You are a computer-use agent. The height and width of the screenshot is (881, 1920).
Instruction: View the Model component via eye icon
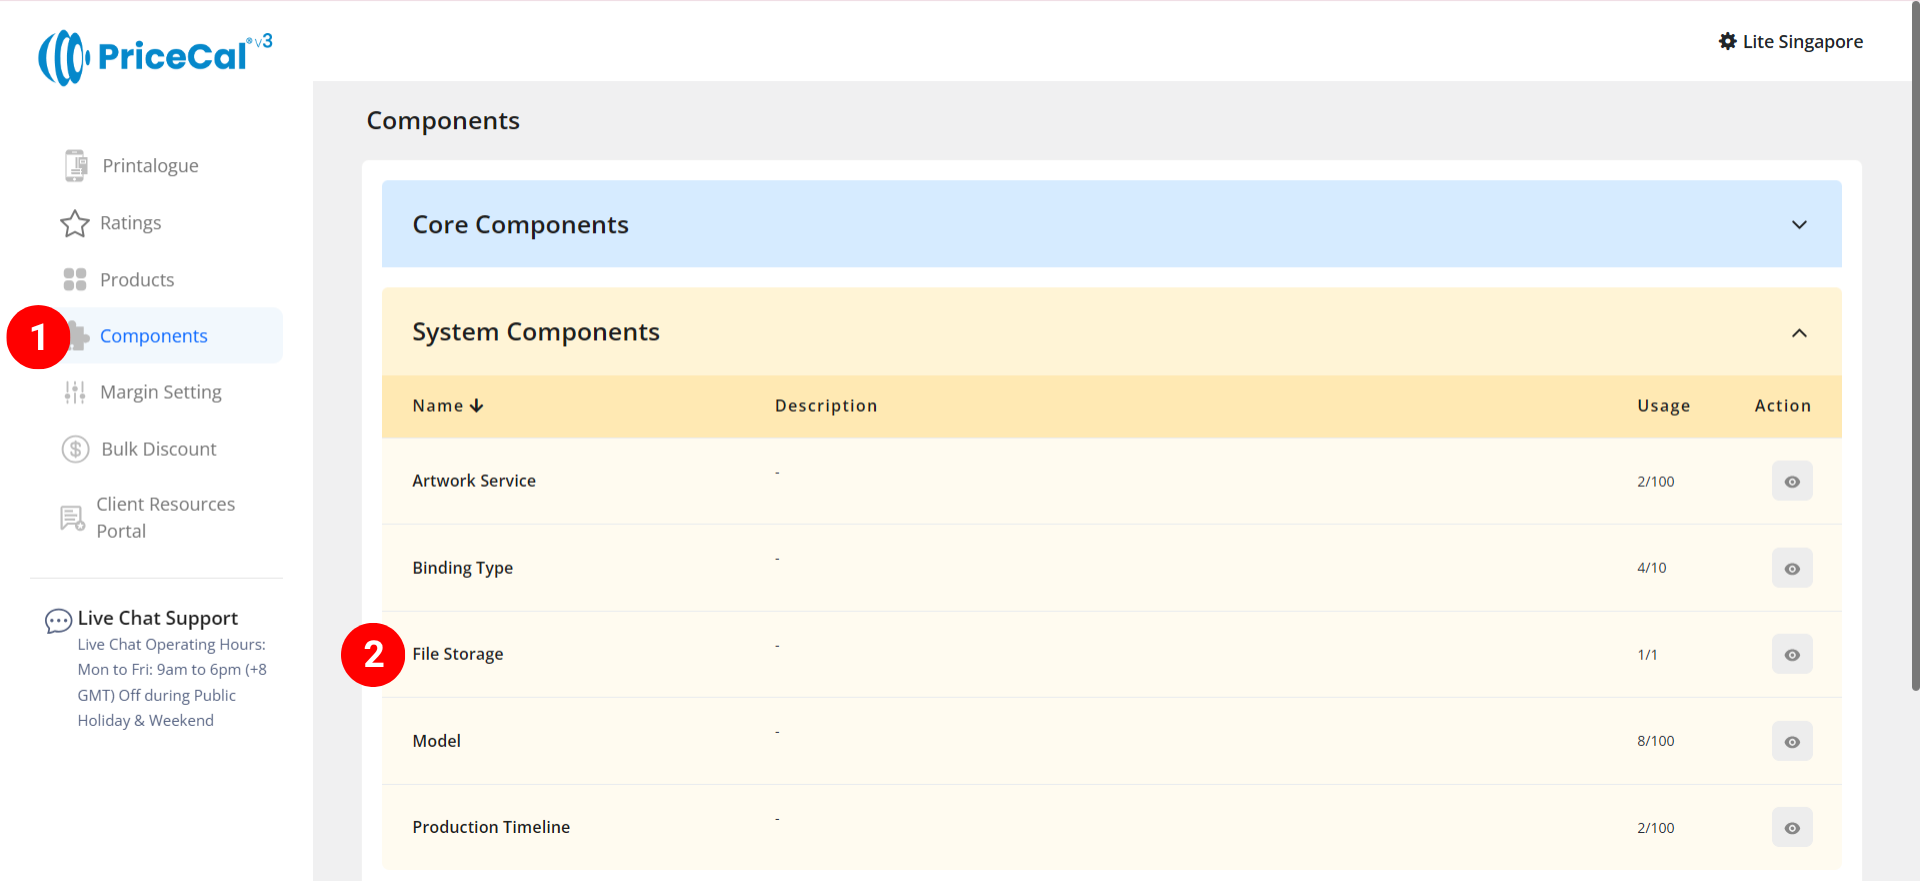pos(1791,742)
